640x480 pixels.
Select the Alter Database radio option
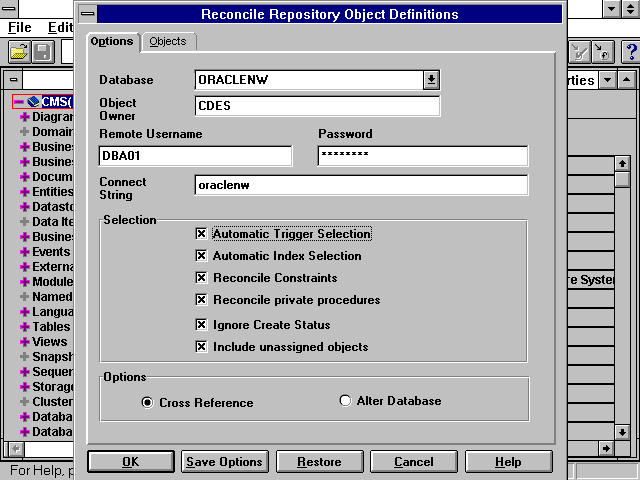point(346,401)
